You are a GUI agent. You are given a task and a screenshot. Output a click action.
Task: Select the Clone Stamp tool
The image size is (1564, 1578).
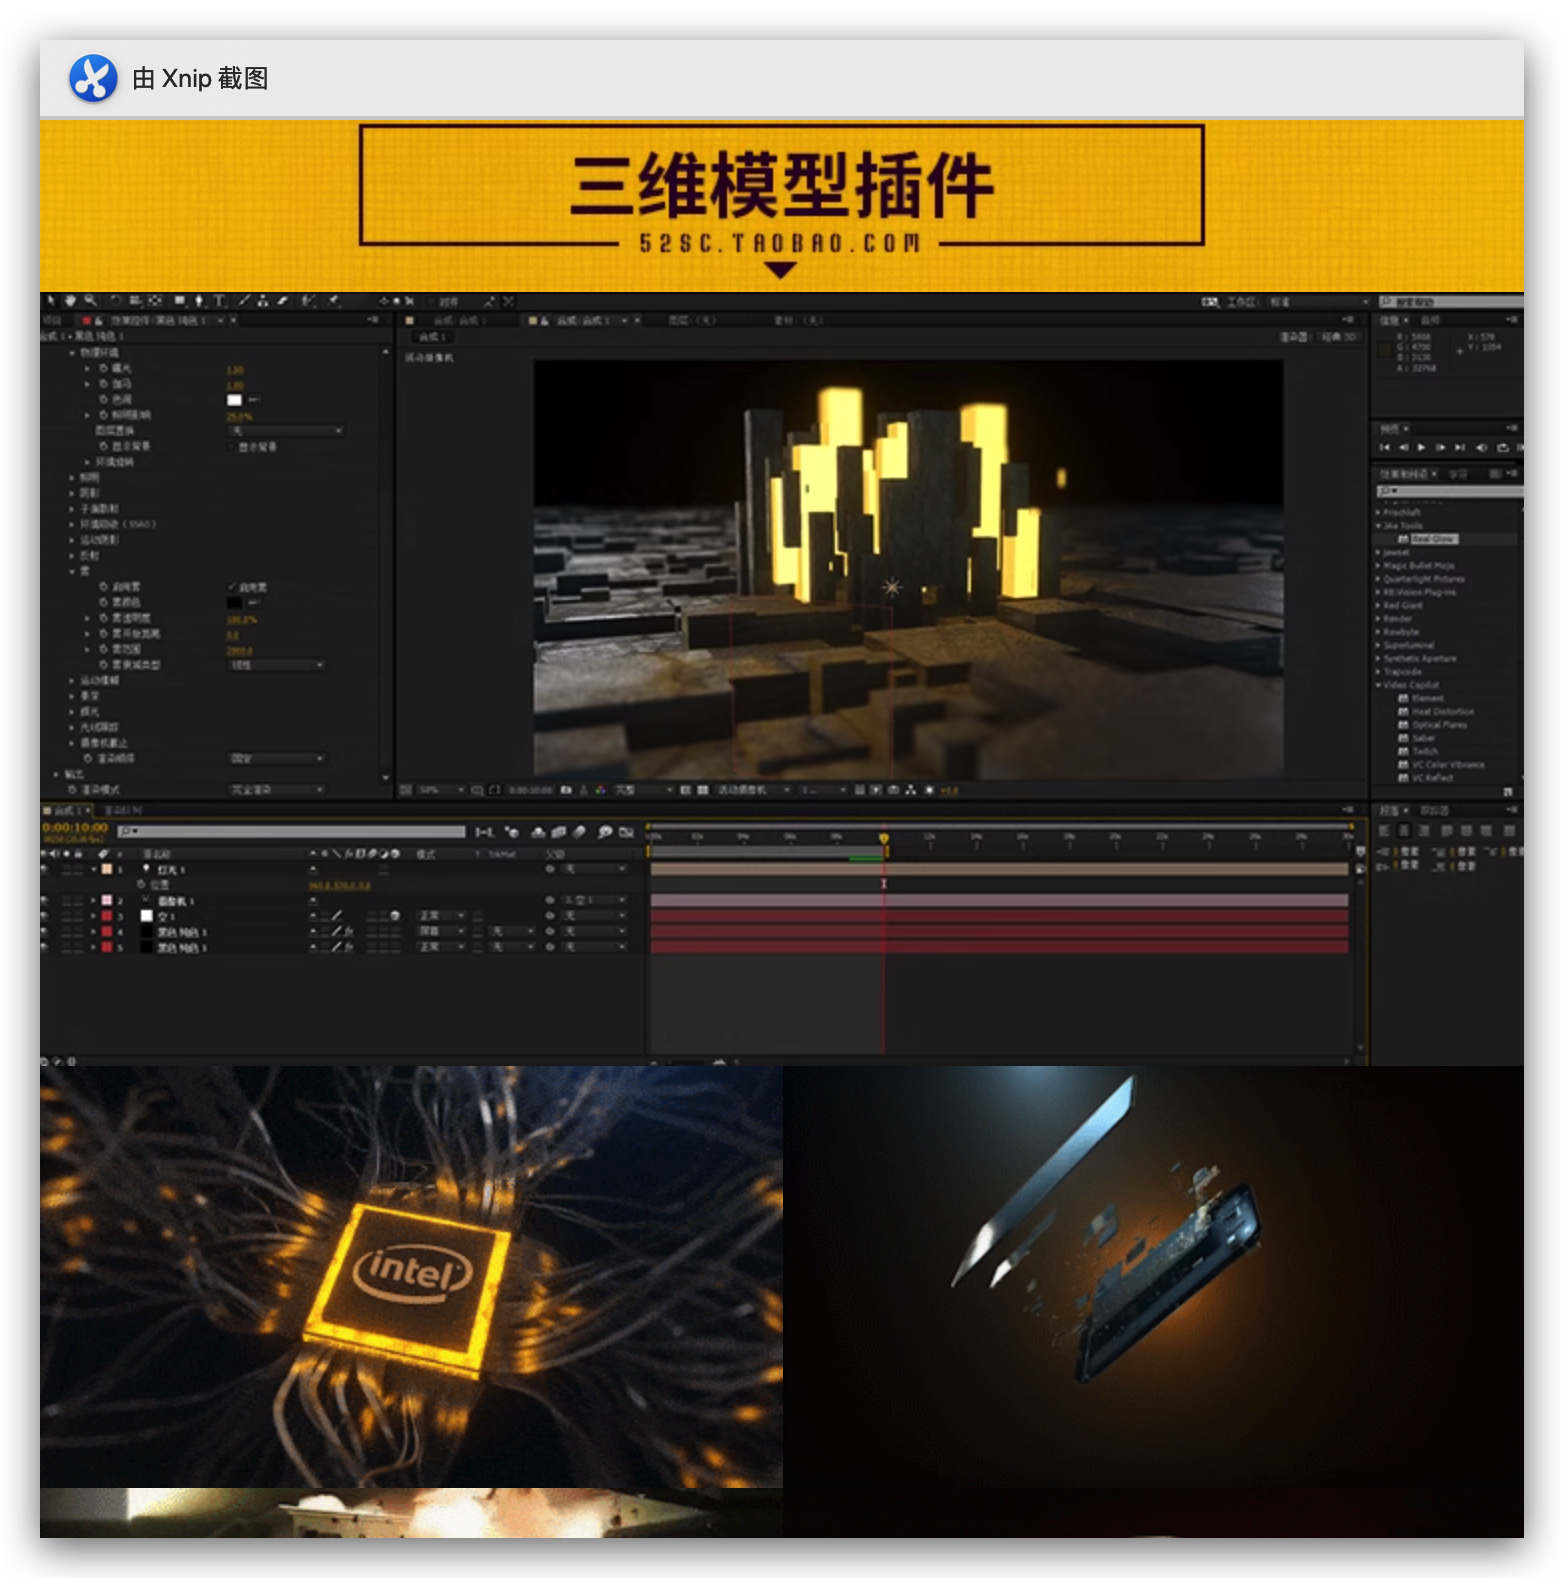(263, 301)
